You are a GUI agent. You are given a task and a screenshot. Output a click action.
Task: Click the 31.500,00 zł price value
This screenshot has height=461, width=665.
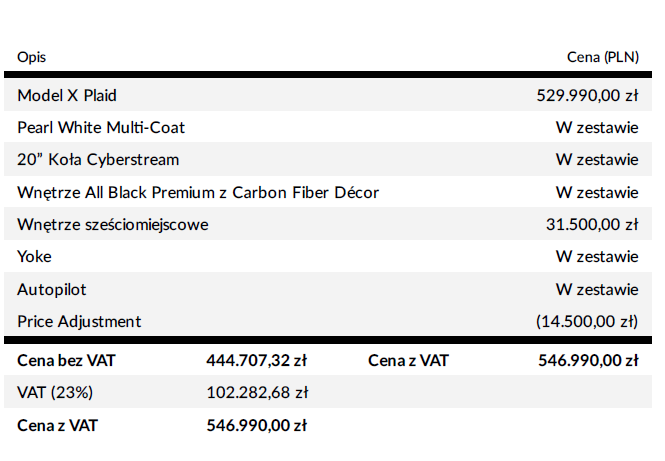[x=592, y=224]
